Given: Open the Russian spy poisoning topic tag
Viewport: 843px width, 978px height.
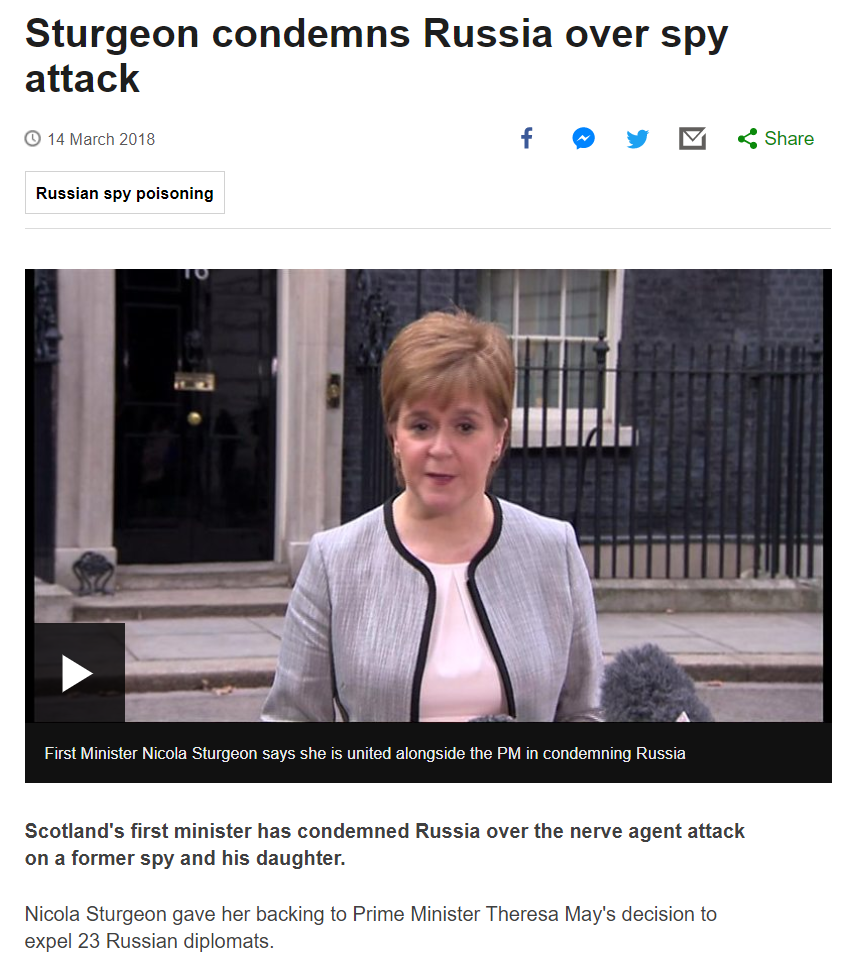Looking at the screenshot, I should coord(125,193).
